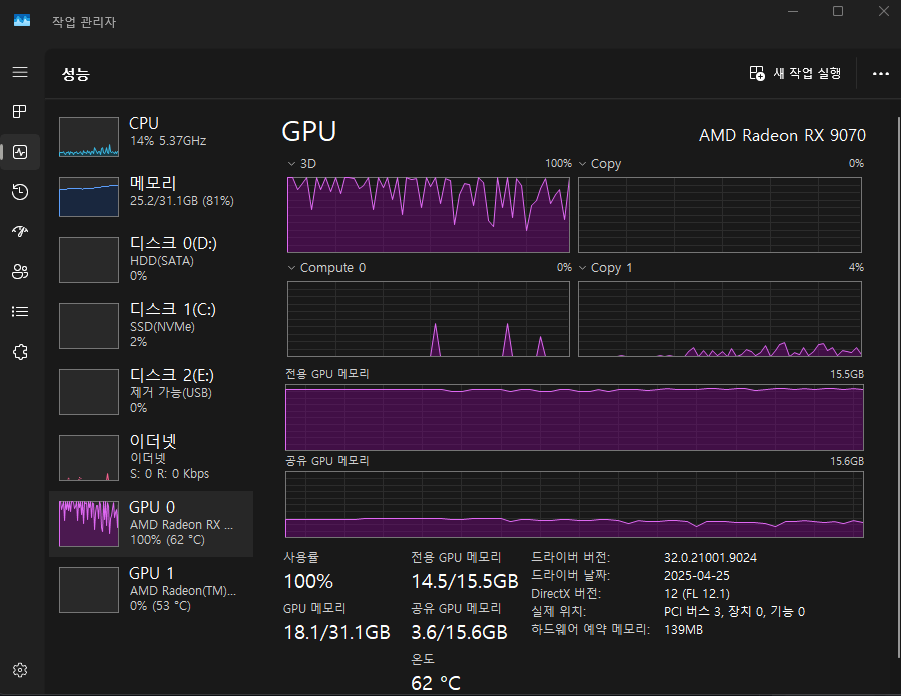Viewport: 901px width, 696px height.
Task: Click the driver date 2025-04-25
Action: click(696, 575)
